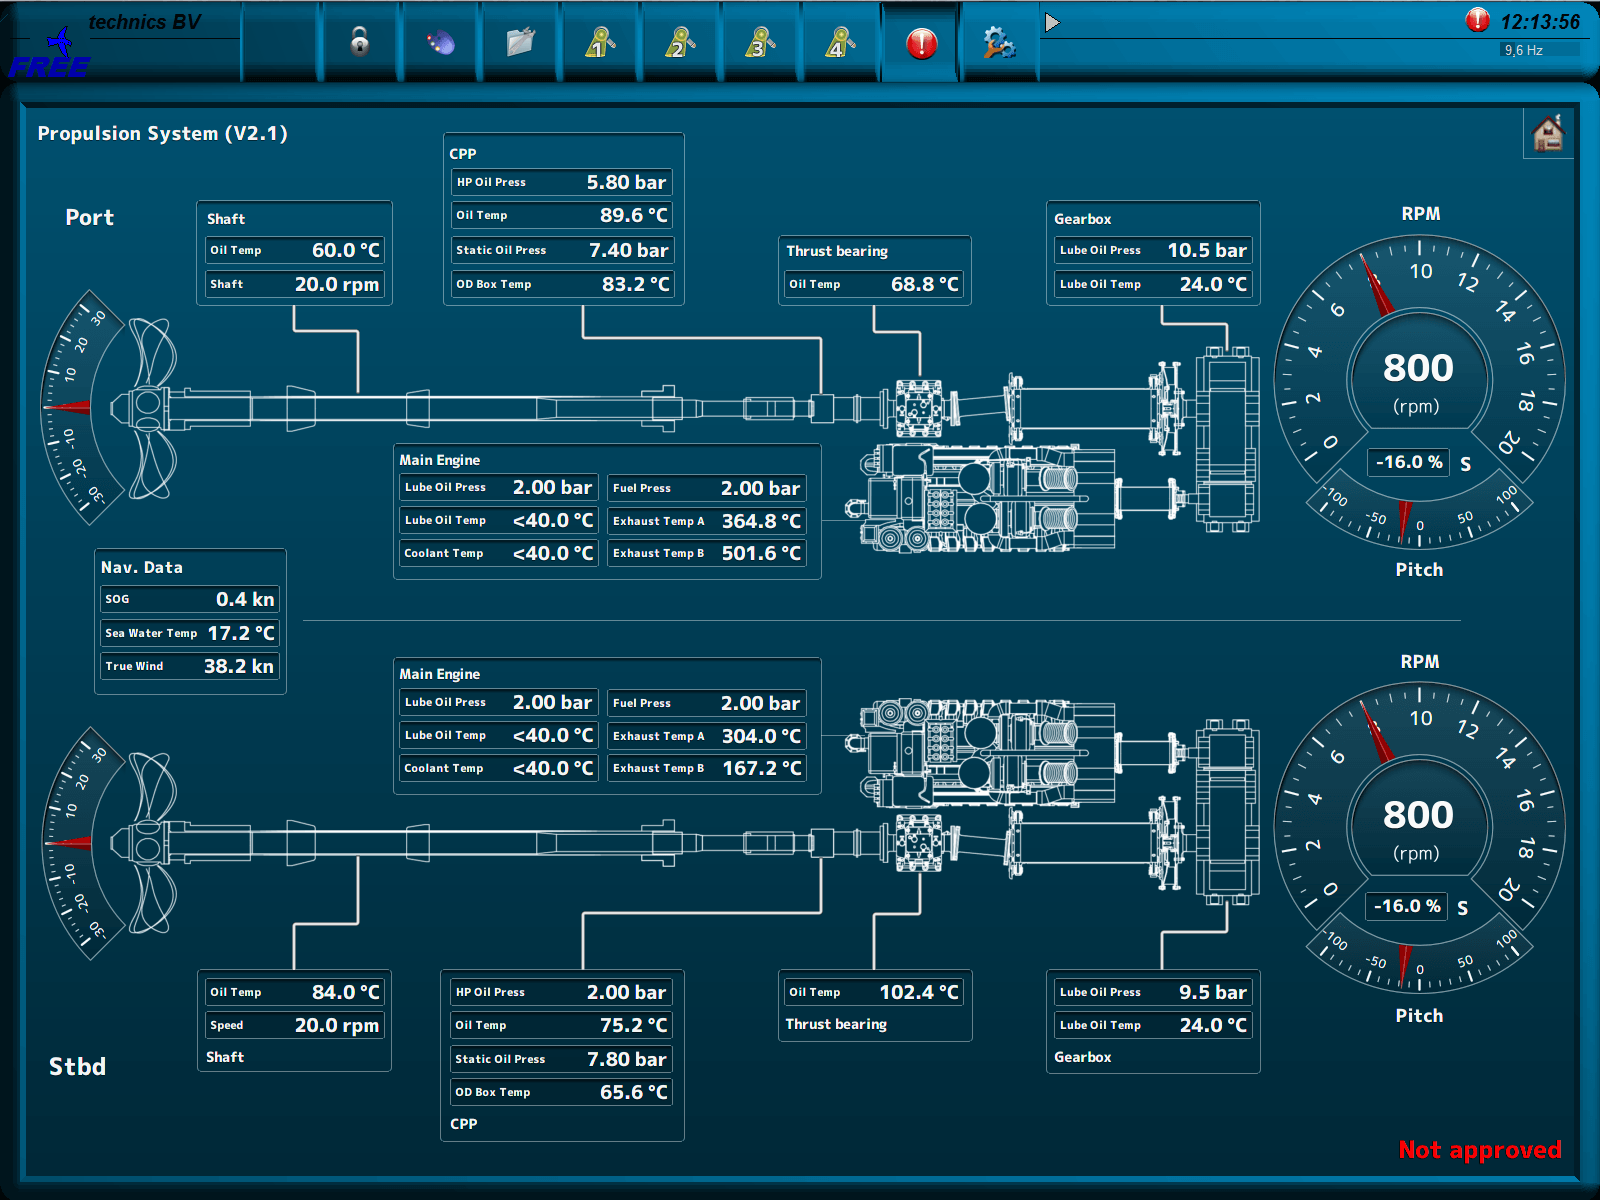
Task: Click the arrow marker on the alarm banner
Action: pos(1051,20)
